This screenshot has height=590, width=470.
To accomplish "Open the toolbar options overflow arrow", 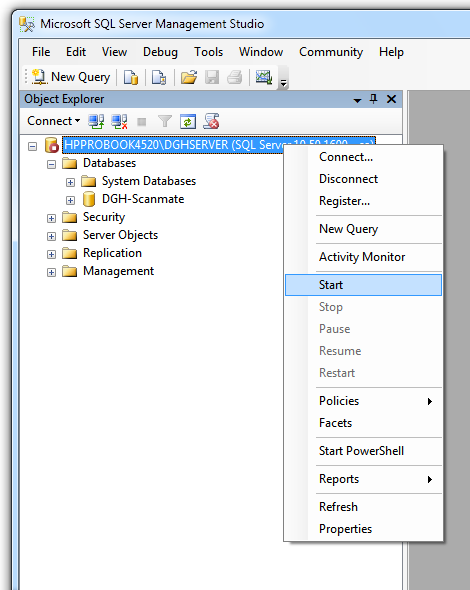I will coord(283,83).
